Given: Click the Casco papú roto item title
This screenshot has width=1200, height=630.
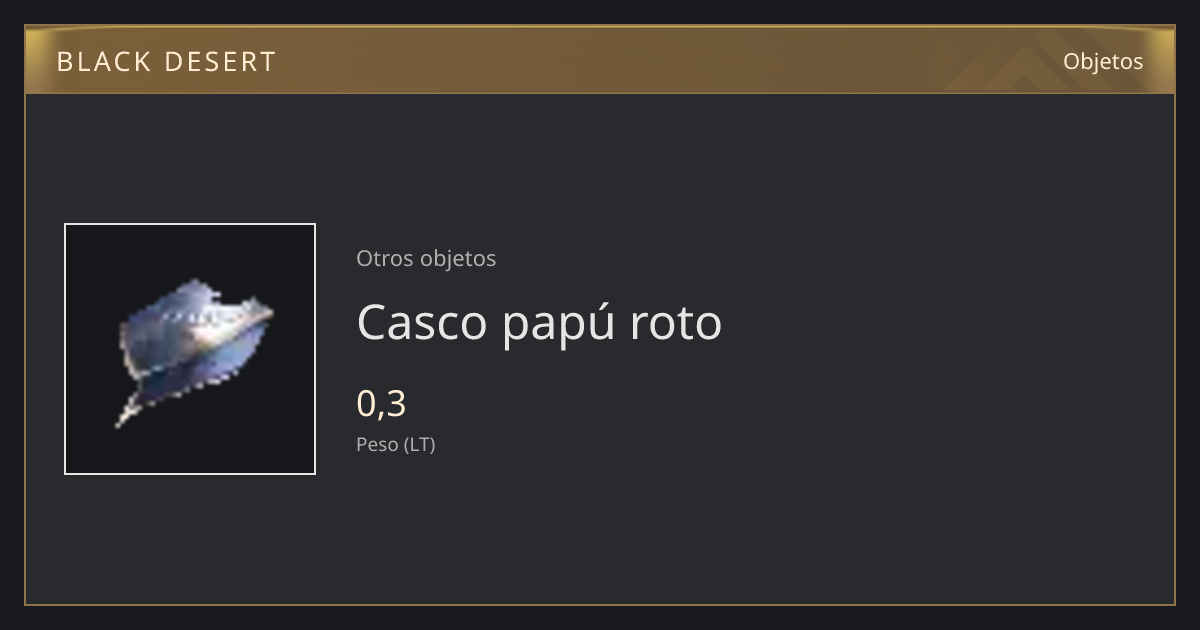Looking at the screenshot, I should (x=539, y=322).
